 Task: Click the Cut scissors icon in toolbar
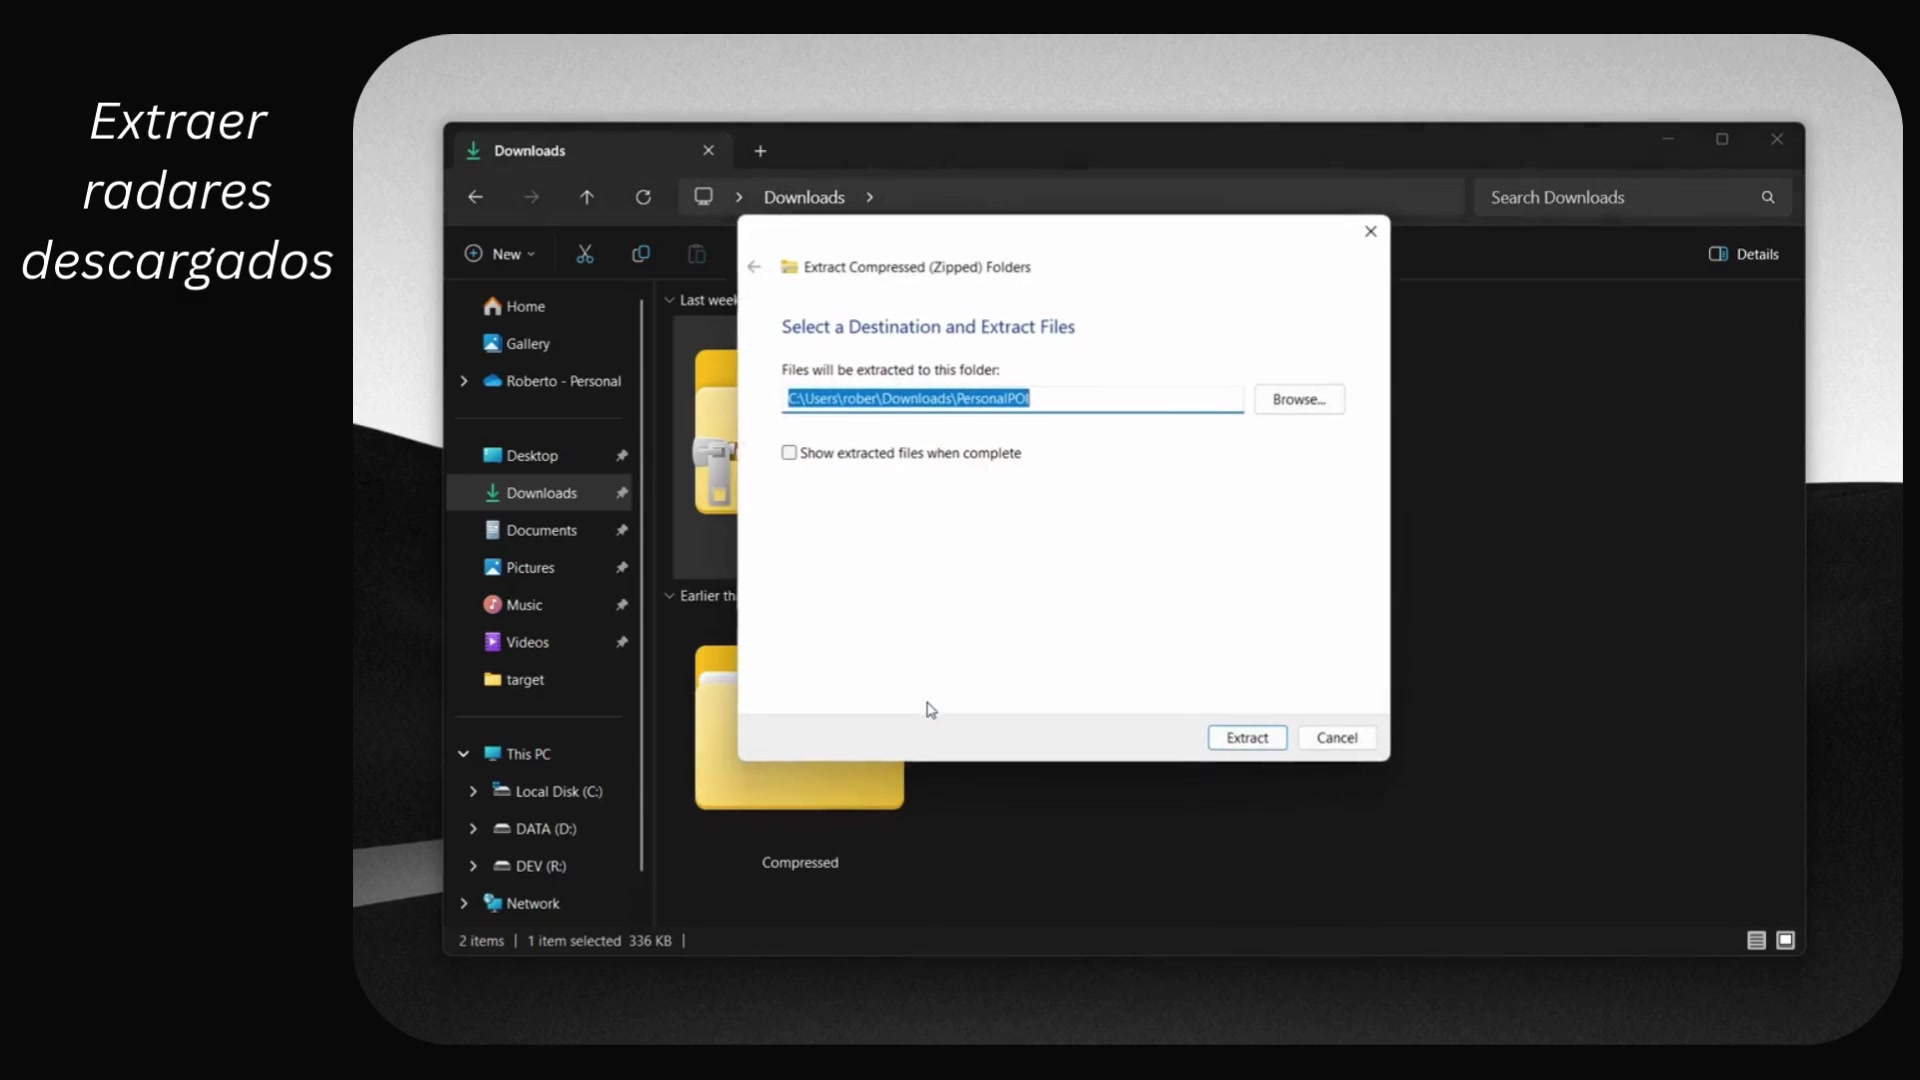pos(585,254)
